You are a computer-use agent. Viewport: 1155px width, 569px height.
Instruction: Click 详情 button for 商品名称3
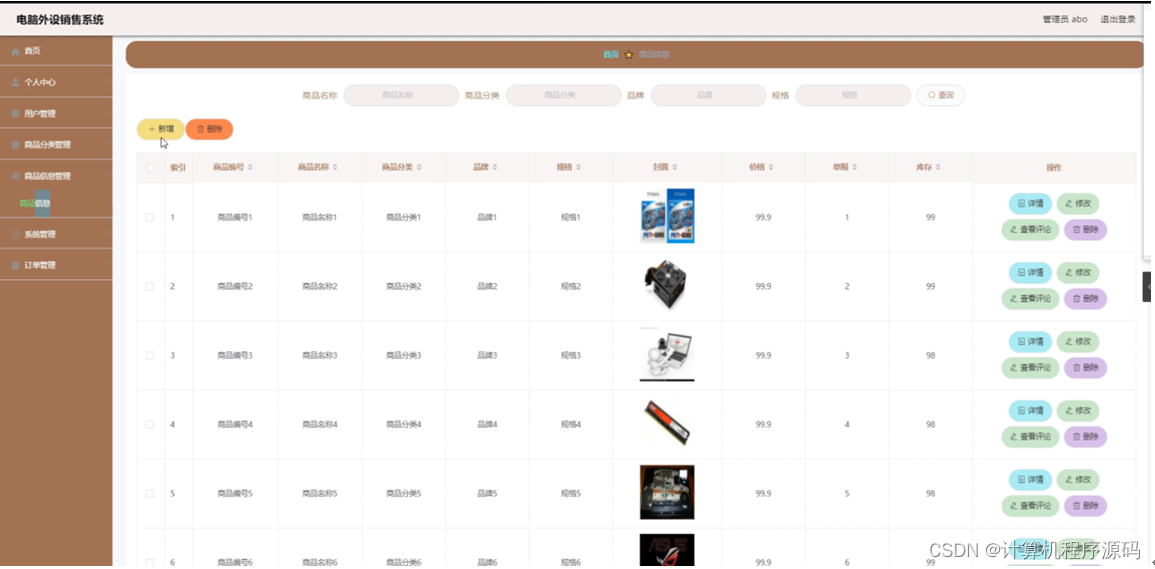tap(1030, 341)
